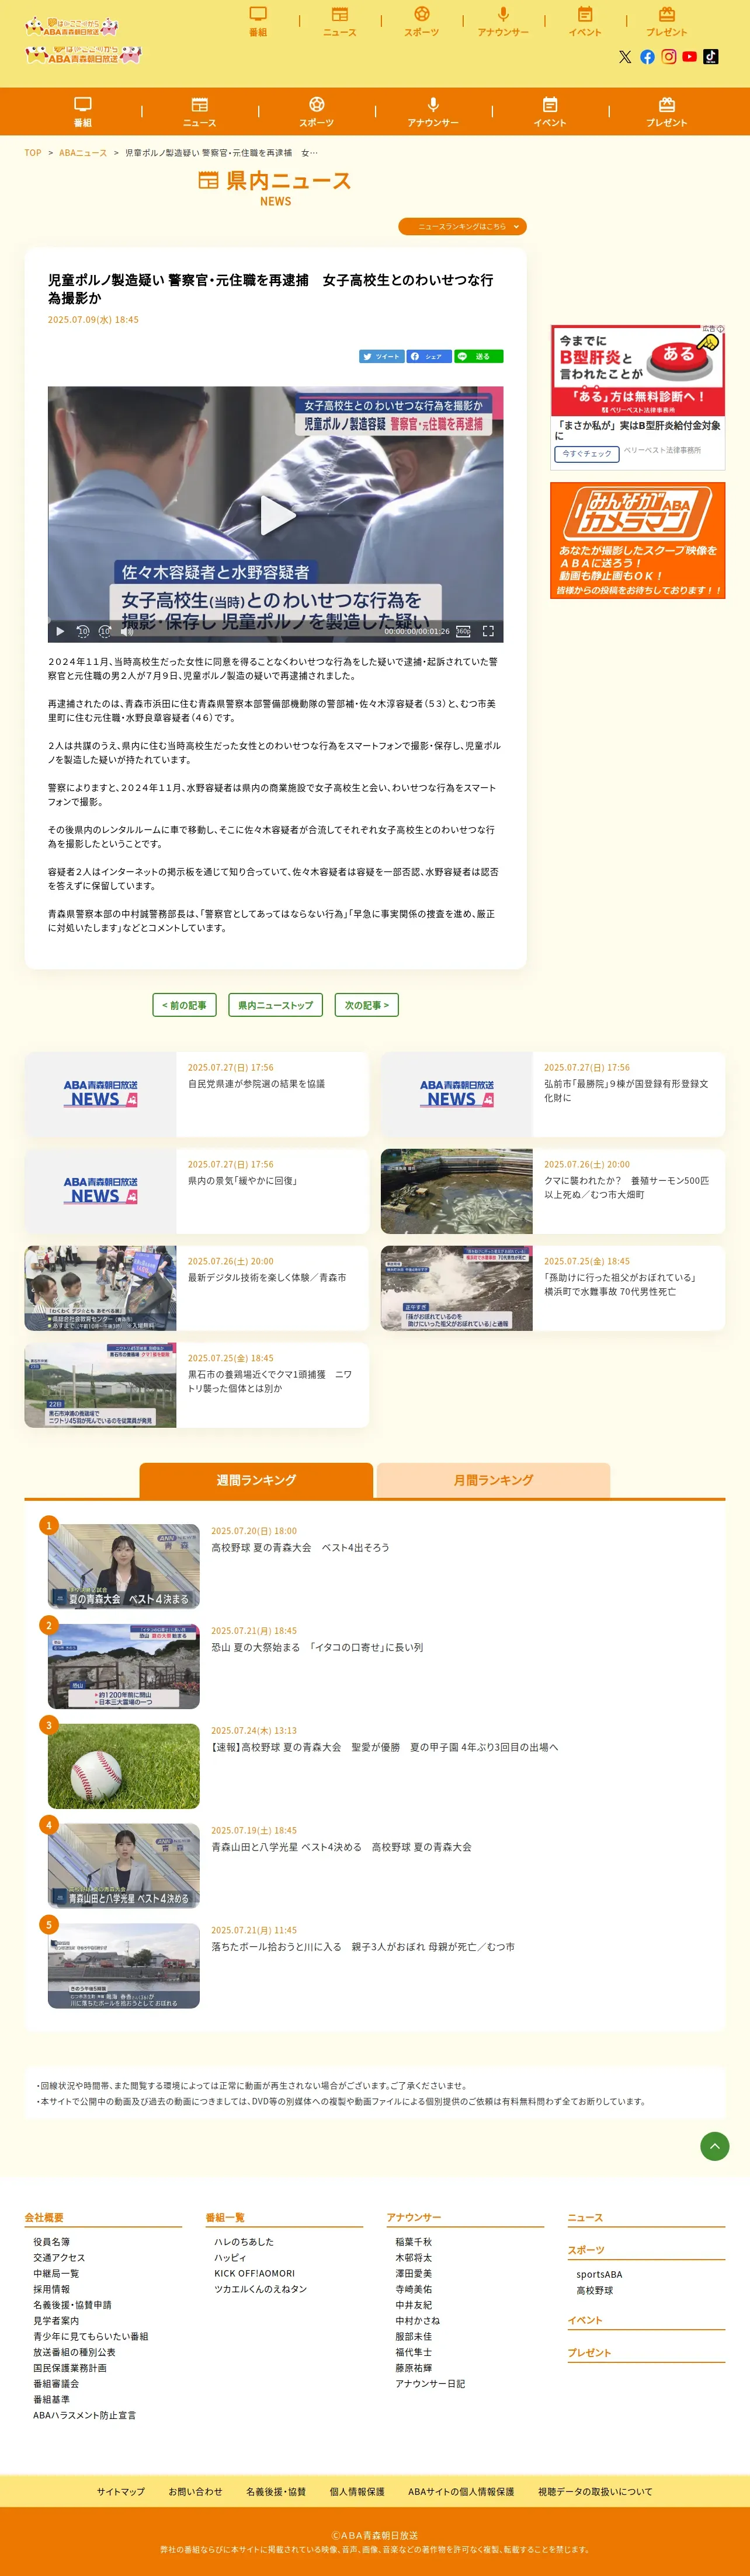Open Facebook social icon in header
Image resolution: width=750 pixels, height=2576 pixels.
pos(647,57)
